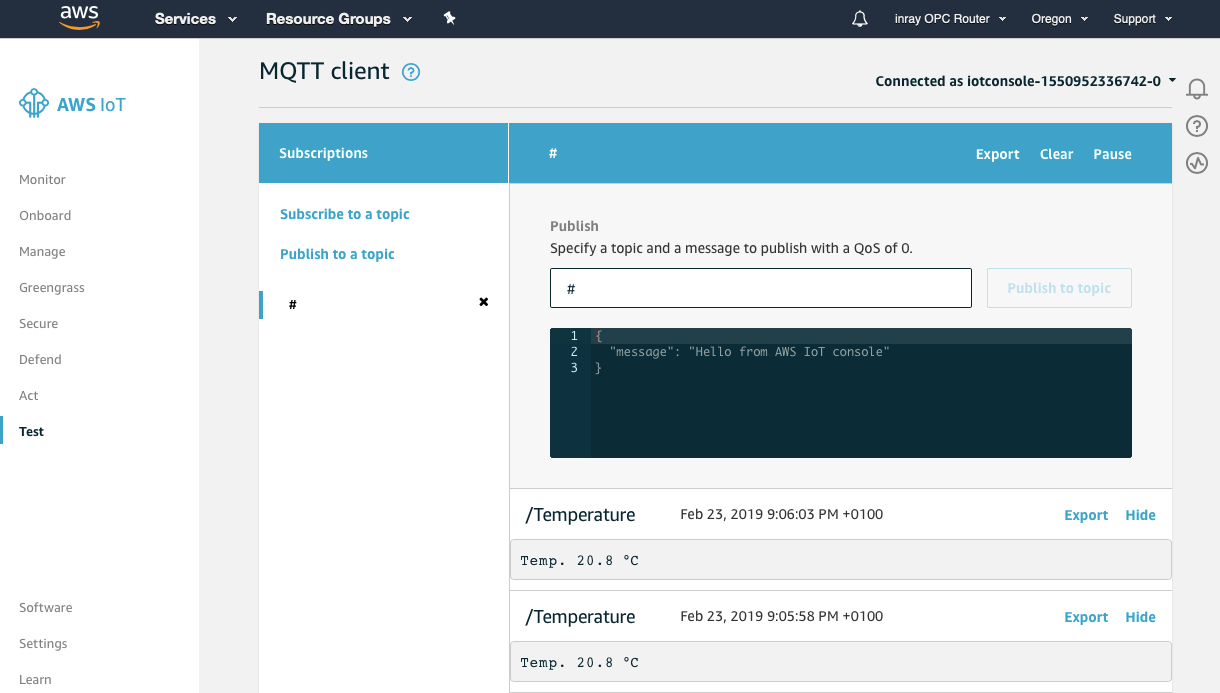The width and height of the screenshot is (1220, 693).
Task: Open the Services dropdown menu
Action: coord(196,19)
